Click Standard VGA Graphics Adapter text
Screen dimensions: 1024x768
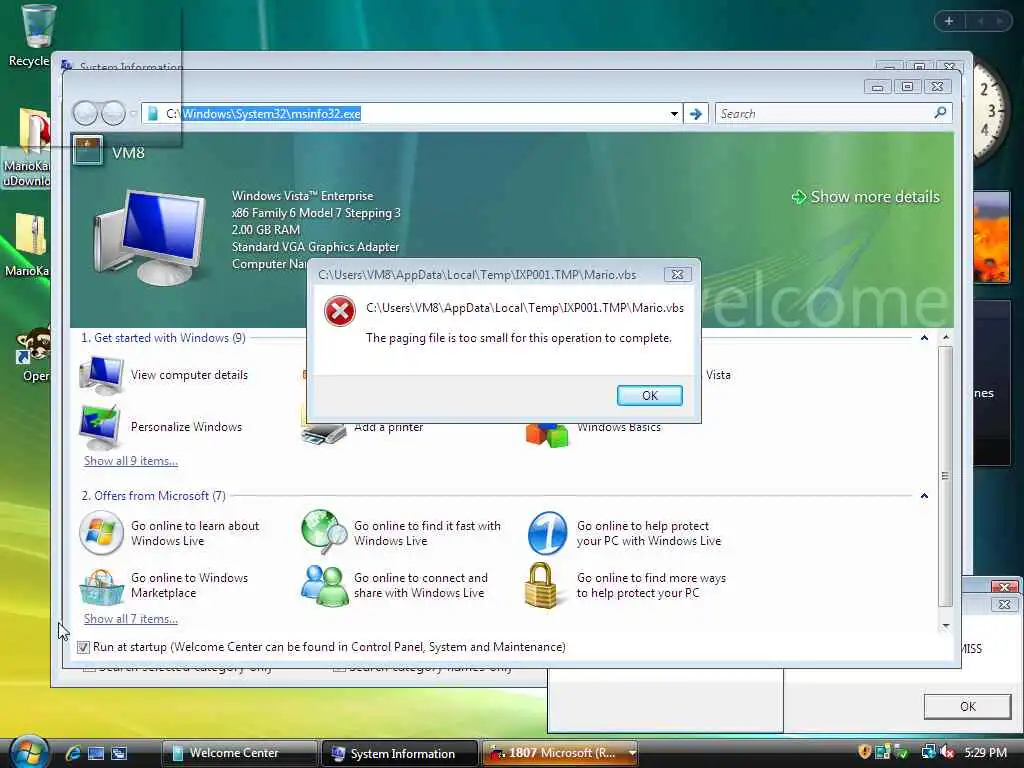tap(315, 247)
